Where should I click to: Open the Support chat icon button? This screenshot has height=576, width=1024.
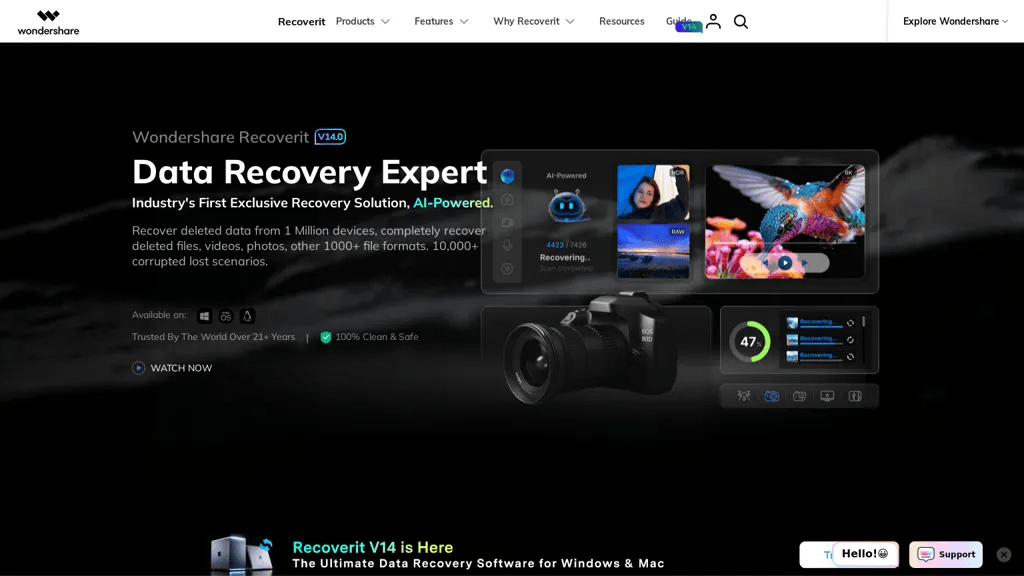(946, 554)
